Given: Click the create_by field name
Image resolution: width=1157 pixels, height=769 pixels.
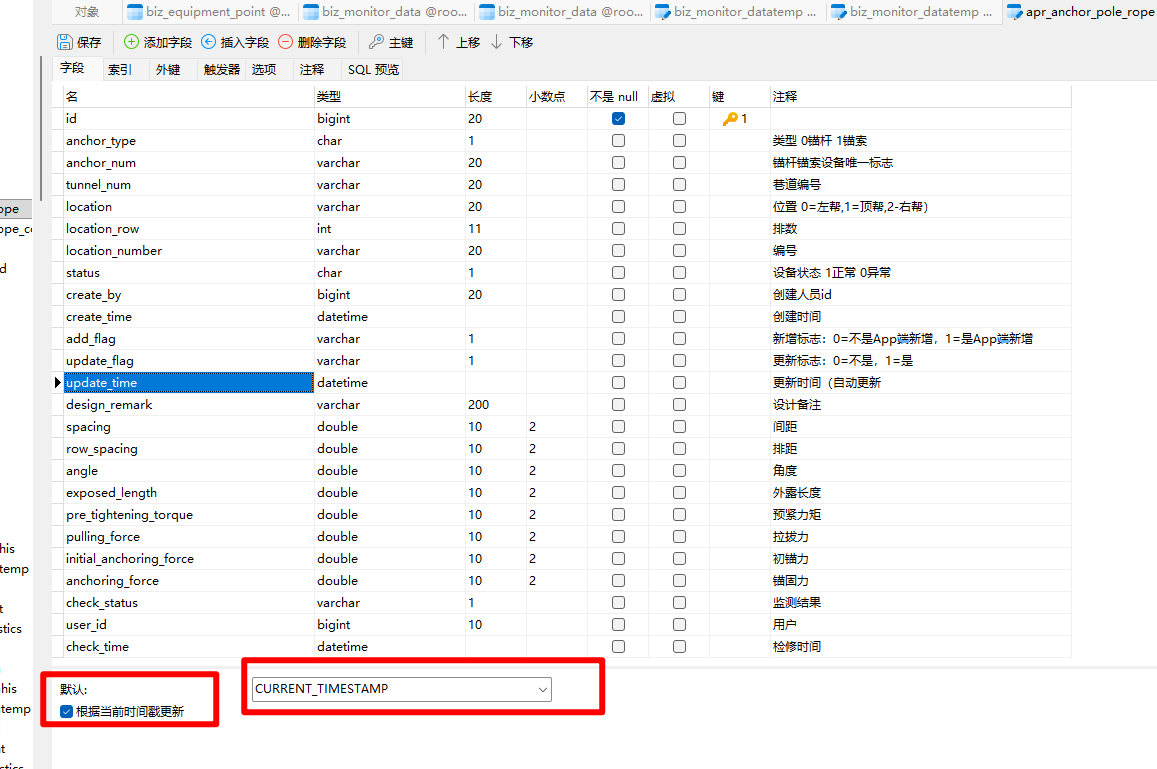Looking at the screenshot, I should pyautogui.click(x=94, y=295).
